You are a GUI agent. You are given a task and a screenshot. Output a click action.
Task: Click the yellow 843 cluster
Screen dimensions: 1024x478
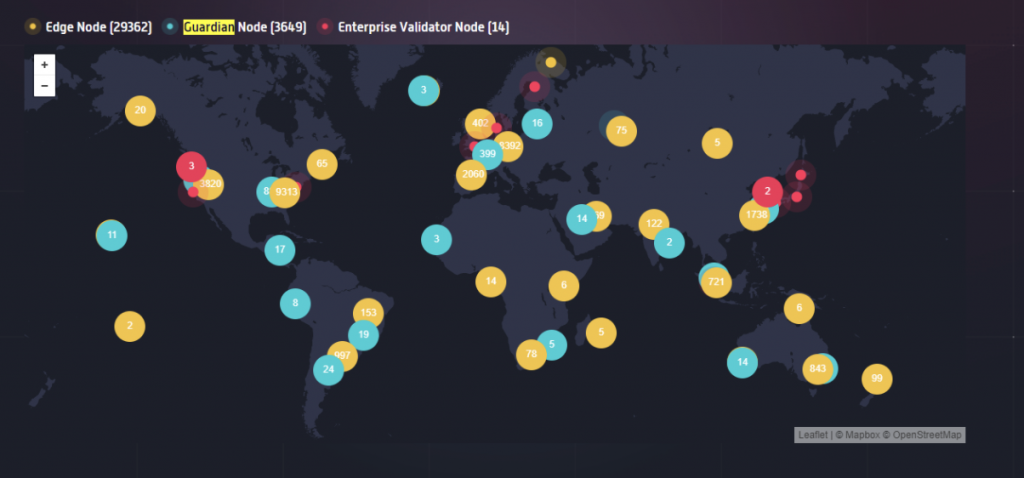818,369
